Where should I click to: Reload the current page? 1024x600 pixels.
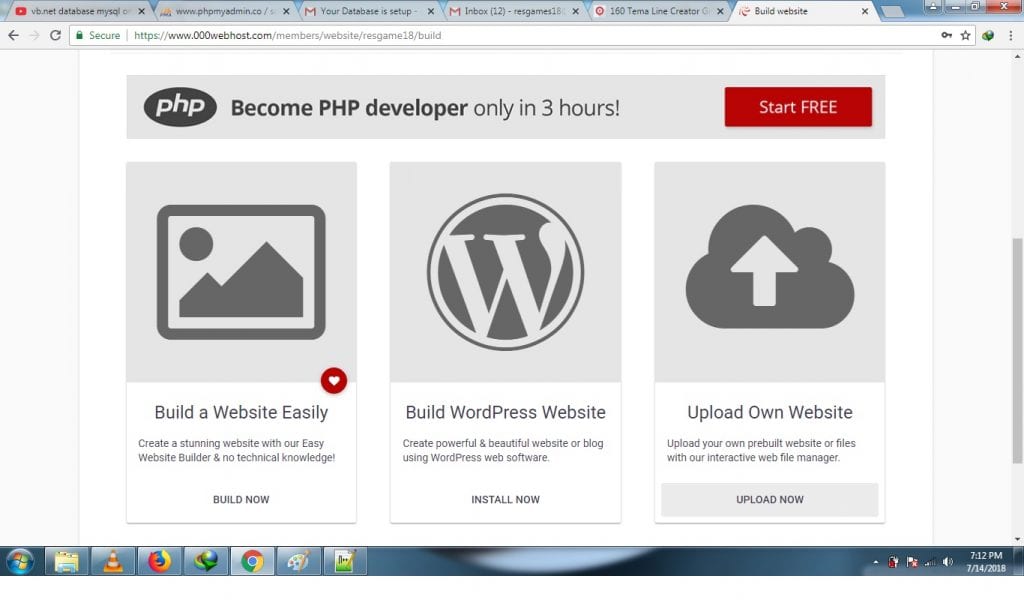(x=56, y=35)
